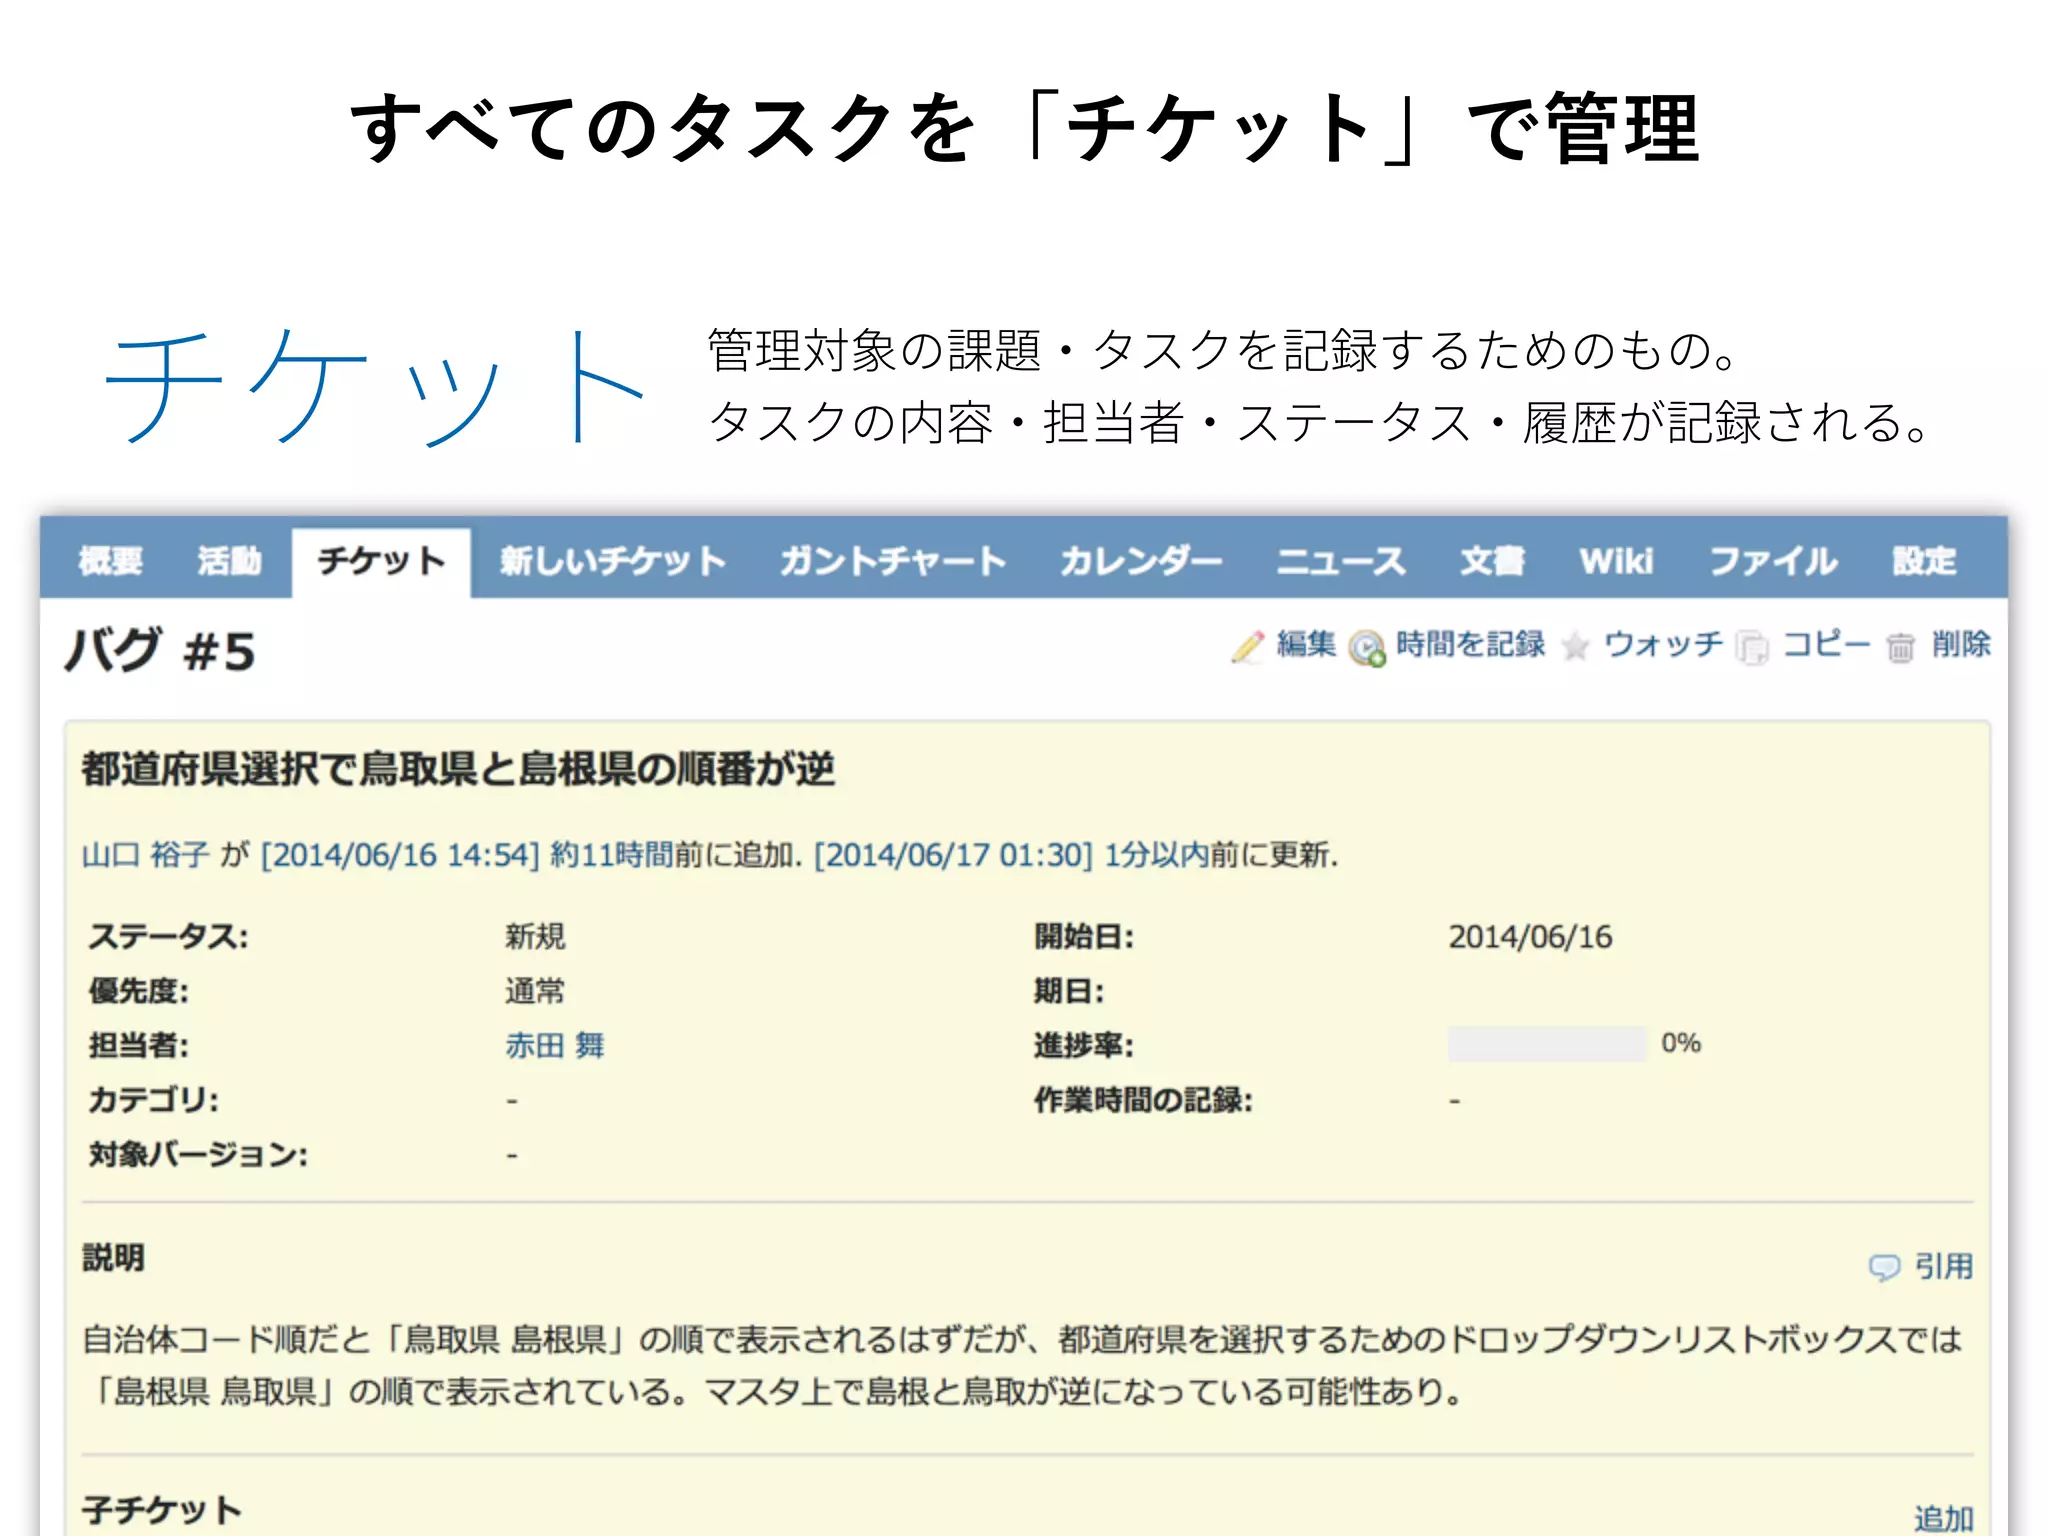The height and width of the screenshot is (1536, 2048).
Task: Click the カテゴリ: label
Action: click(x=154, y=1100)
